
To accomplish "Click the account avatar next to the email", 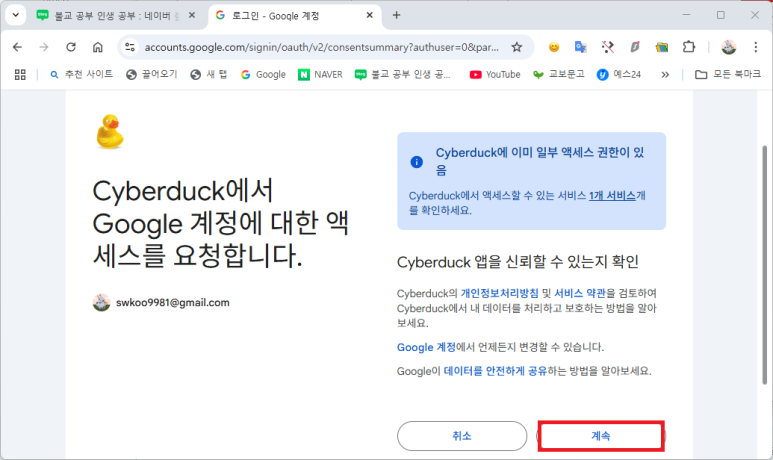I will [x=102, y=302].
